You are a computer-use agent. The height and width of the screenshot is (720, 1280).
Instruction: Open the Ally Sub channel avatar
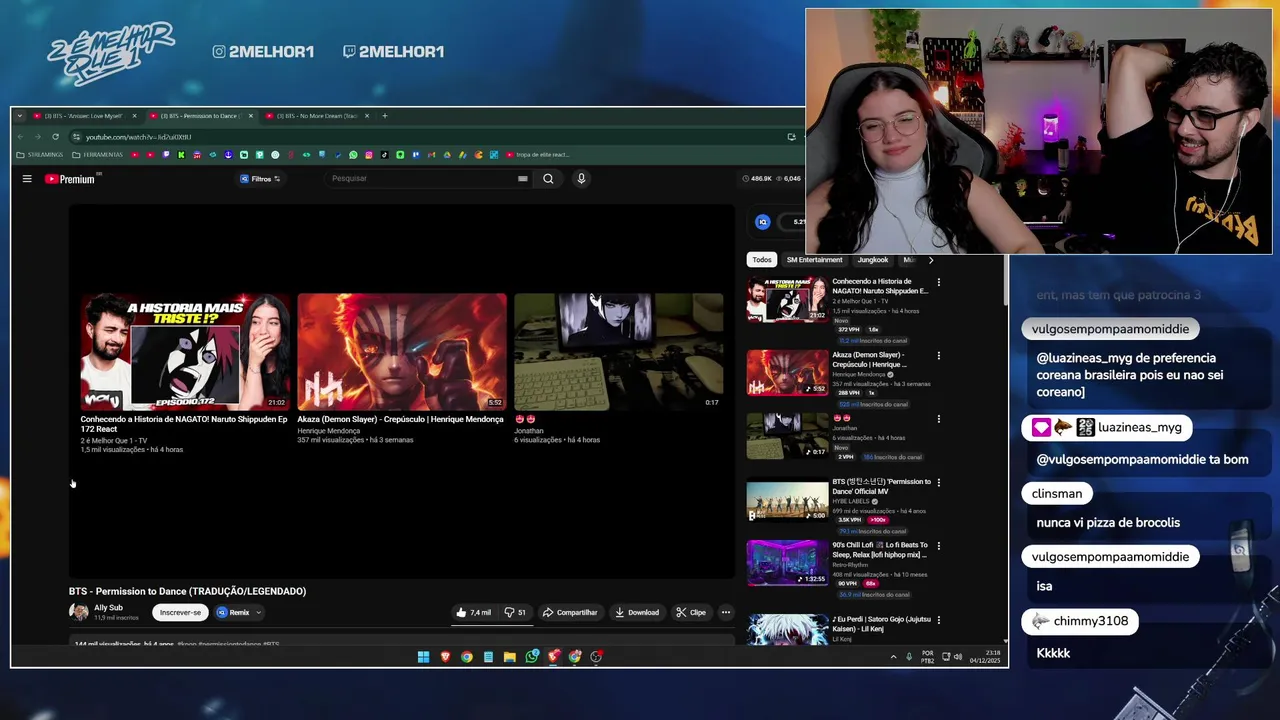click(79, 612)
